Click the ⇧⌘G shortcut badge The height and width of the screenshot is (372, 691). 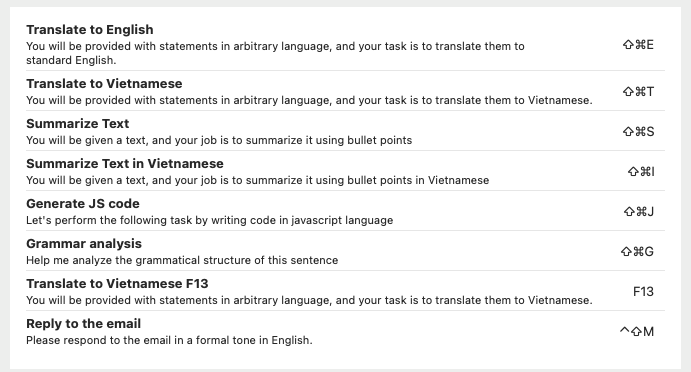pyautogui.click(x=637, y=251)
